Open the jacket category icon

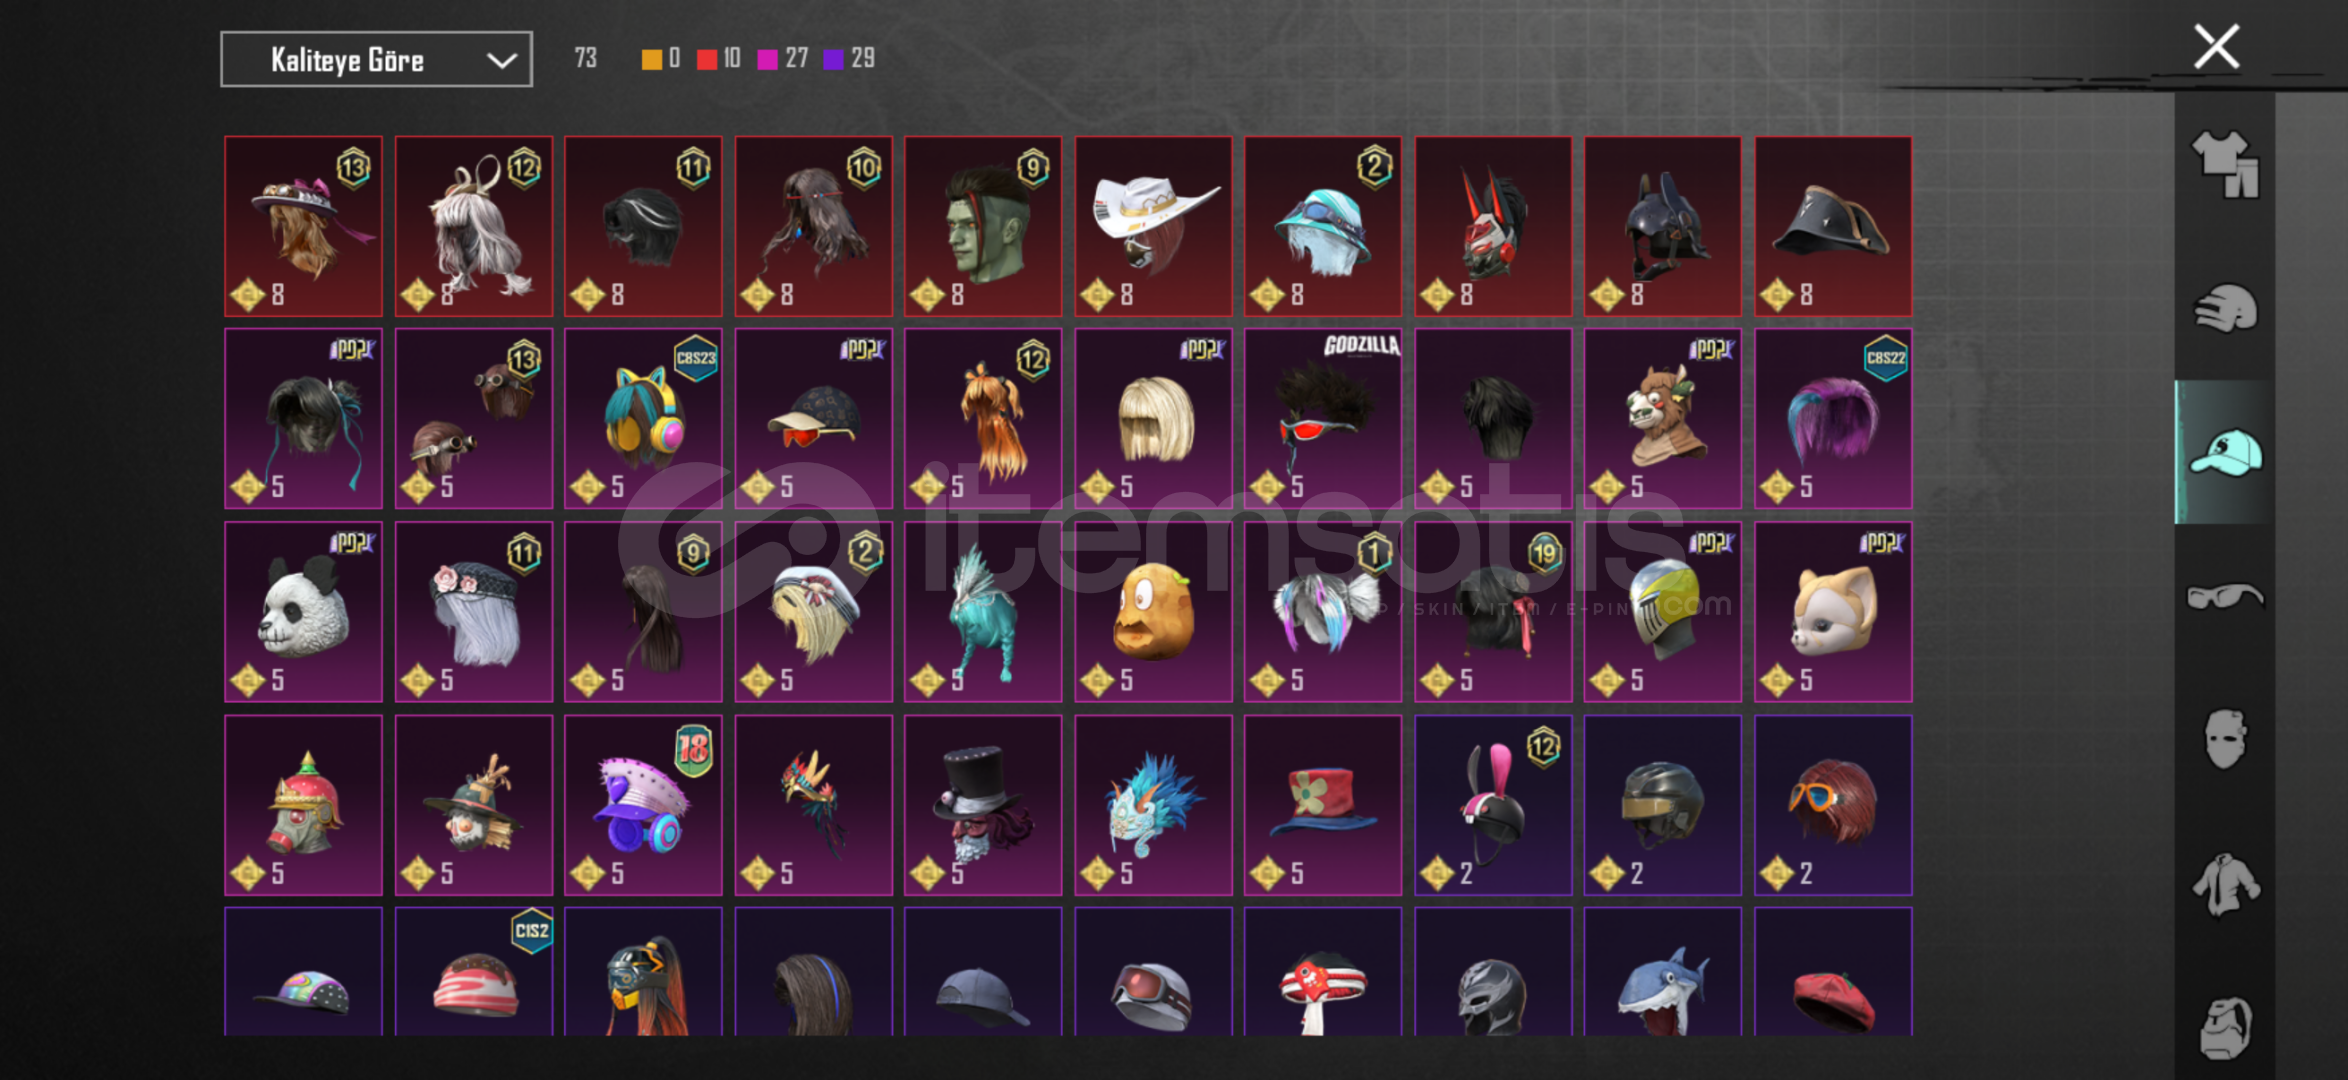click(2225, 884)
